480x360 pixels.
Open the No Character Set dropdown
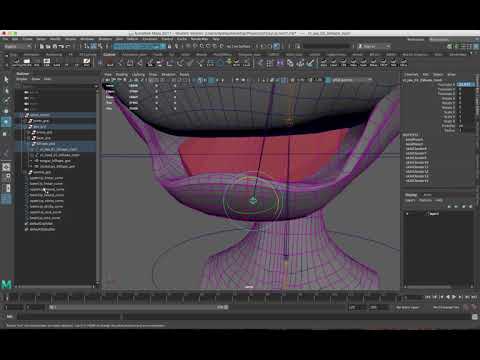pyautogui.click(x=446, y=307)
